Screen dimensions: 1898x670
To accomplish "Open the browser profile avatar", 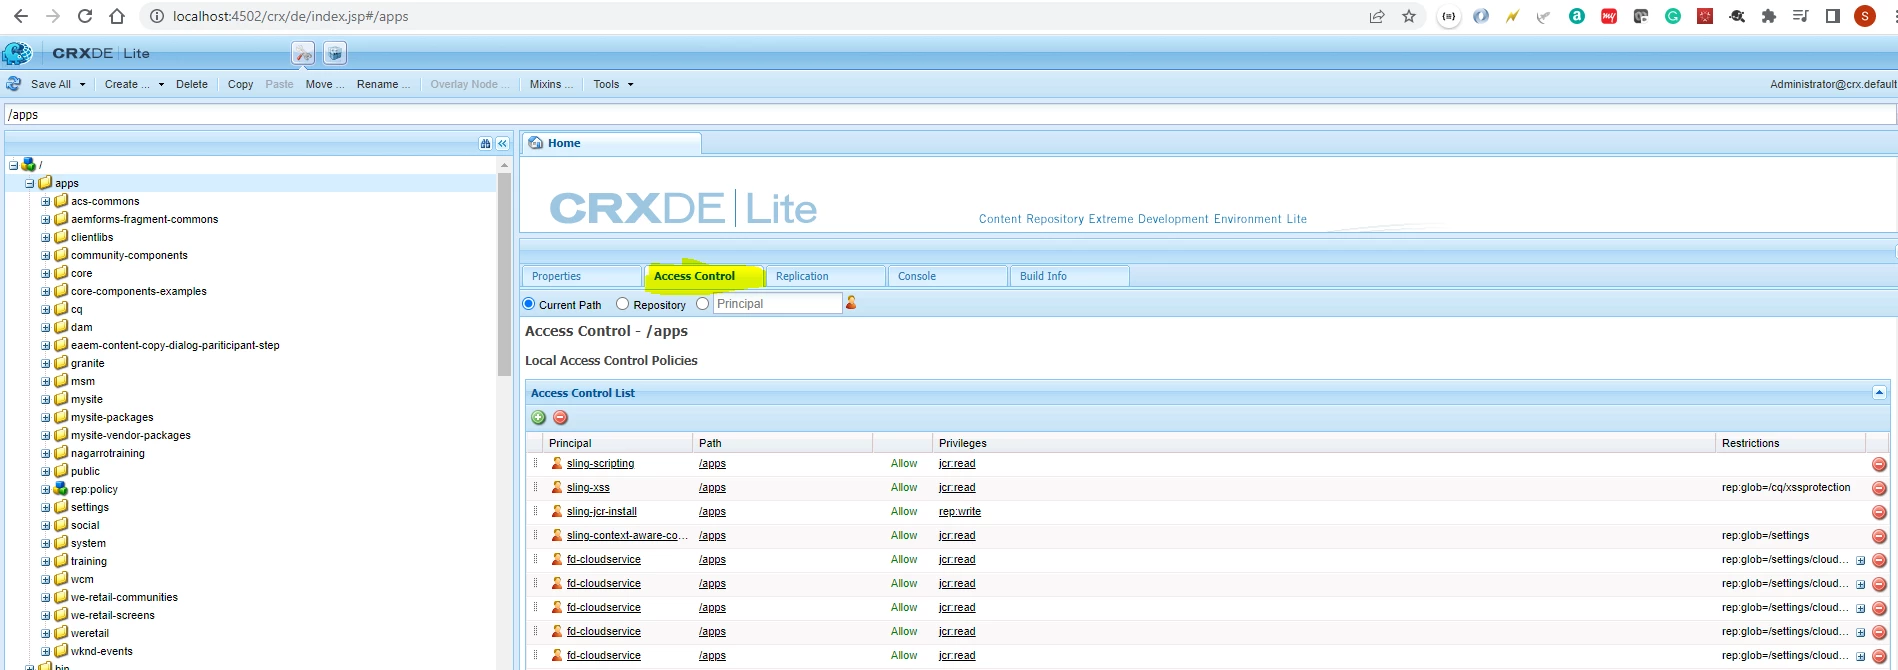I will (1865, 16).
